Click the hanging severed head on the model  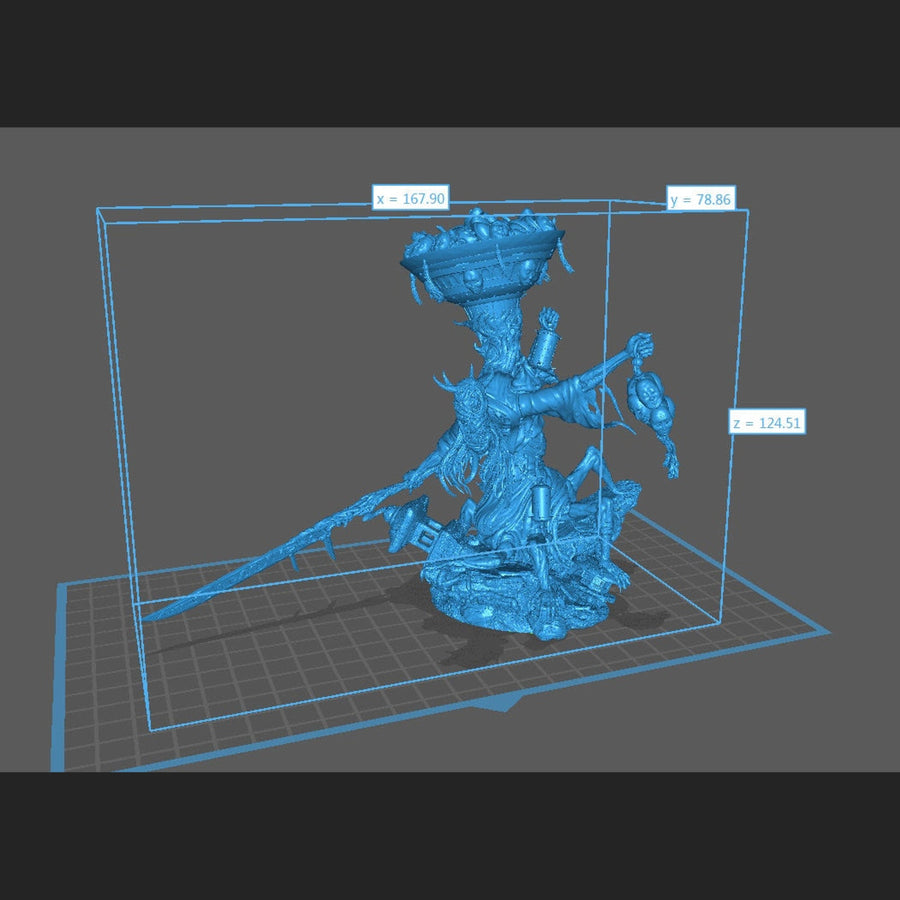[x=651, y=400]
